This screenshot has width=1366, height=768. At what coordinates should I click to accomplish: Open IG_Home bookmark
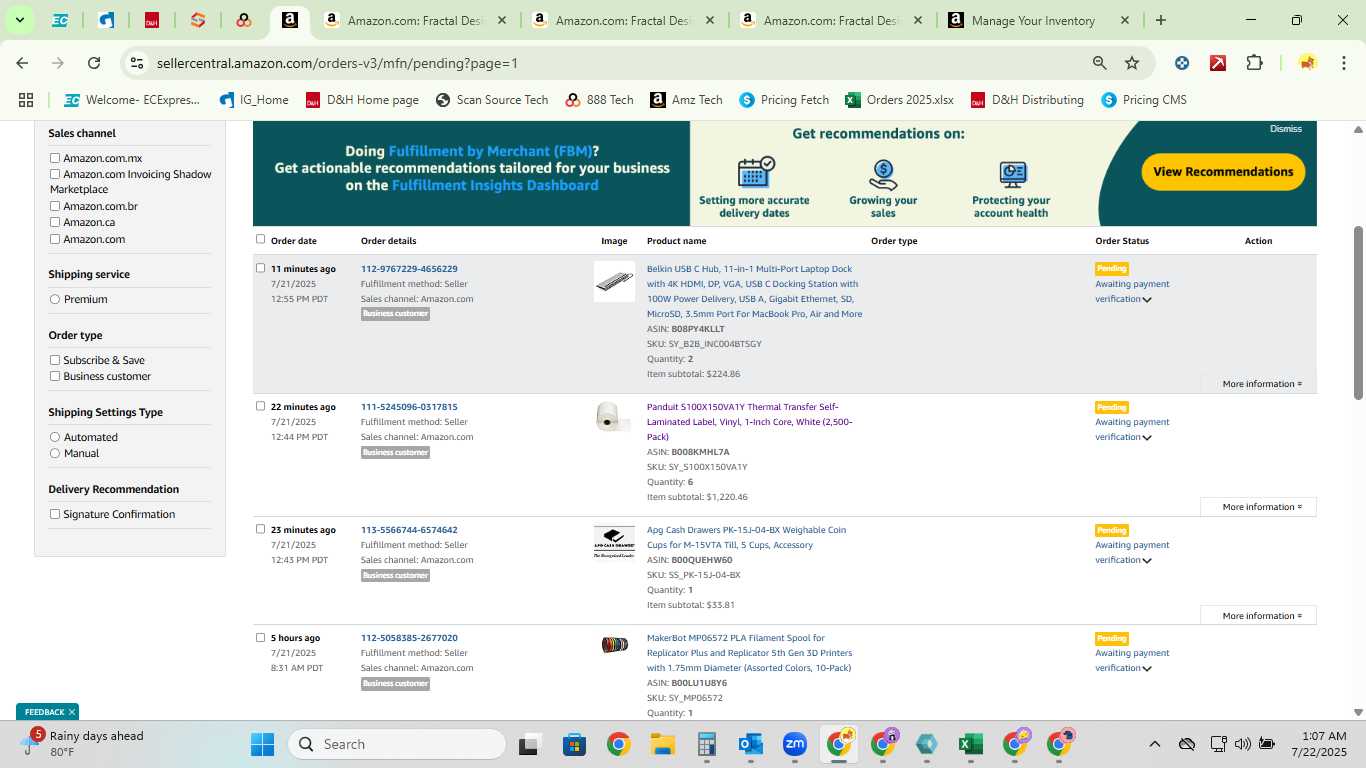[x=253, y=100]
